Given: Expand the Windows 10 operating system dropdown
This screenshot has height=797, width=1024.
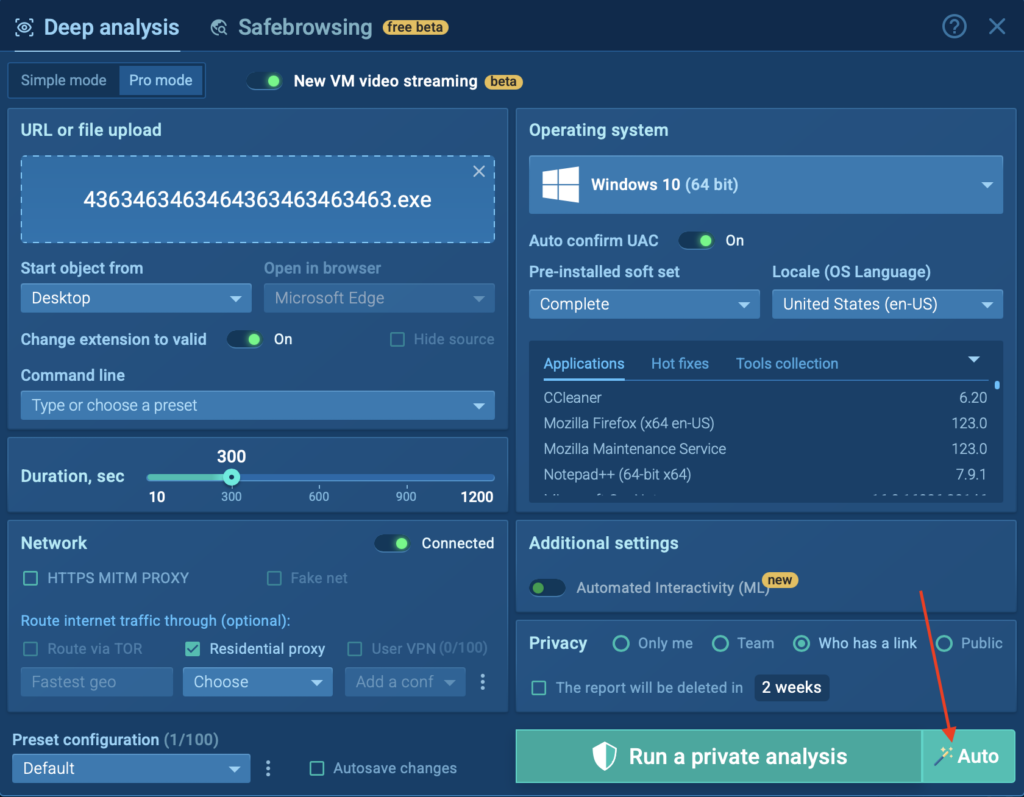Looking at the screenshot, I should (x=765, y=185).
